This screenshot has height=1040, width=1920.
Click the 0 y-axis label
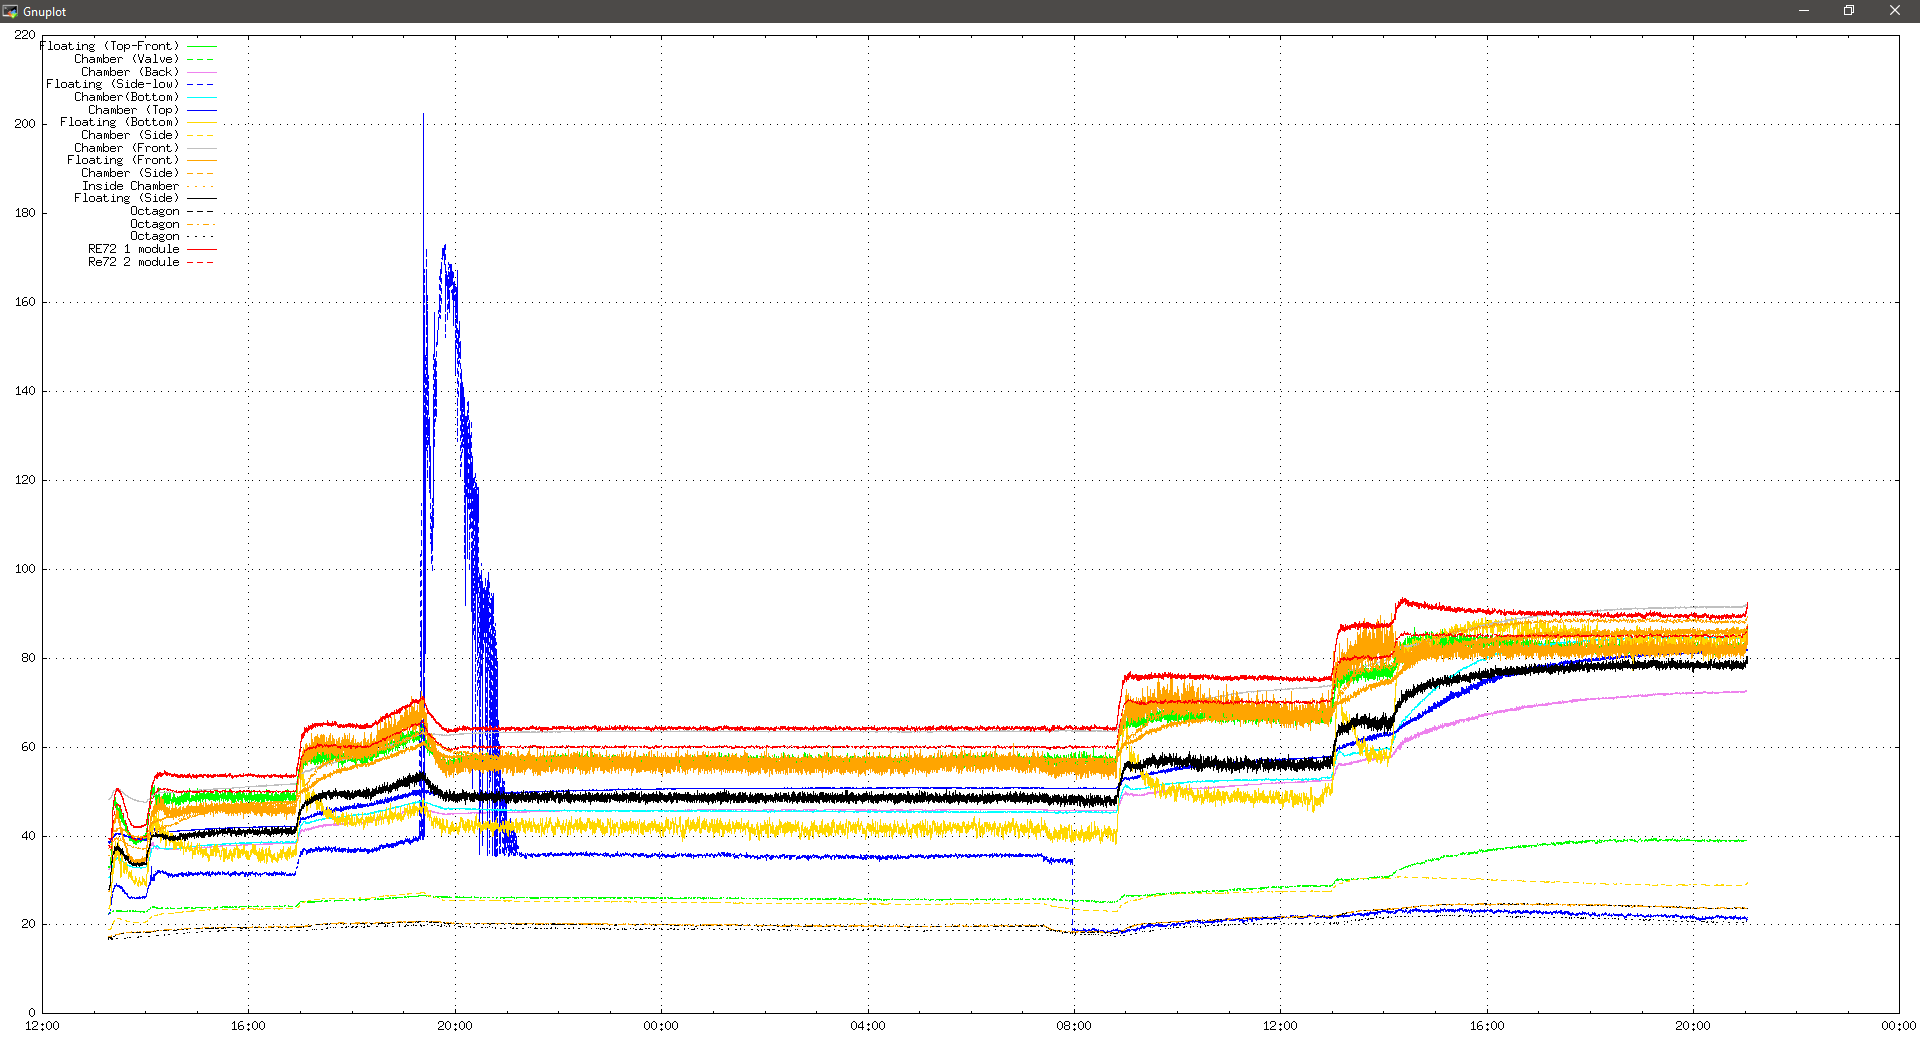[x=33, y=1013]
